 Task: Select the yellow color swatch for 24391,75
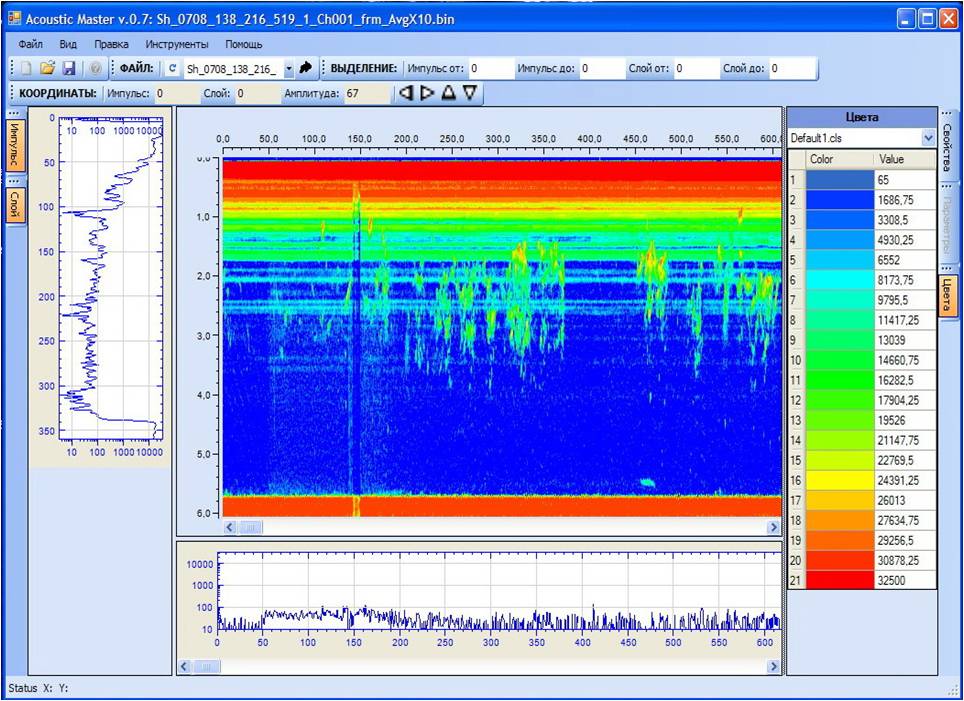coord(839,480)
